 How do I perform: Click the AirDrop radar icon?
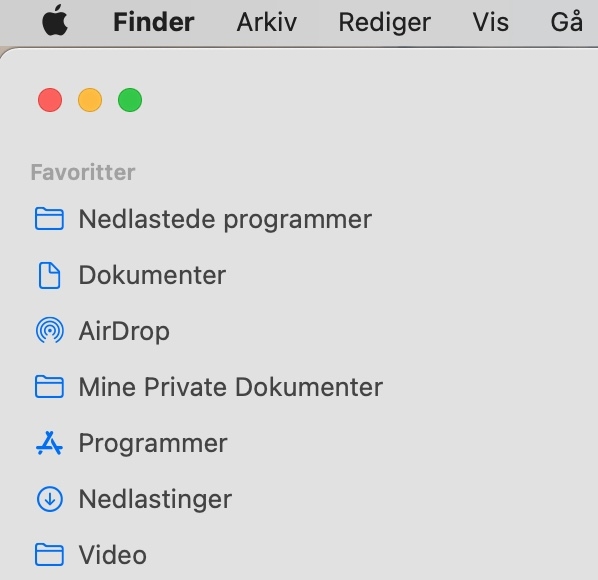coord(50,331)
